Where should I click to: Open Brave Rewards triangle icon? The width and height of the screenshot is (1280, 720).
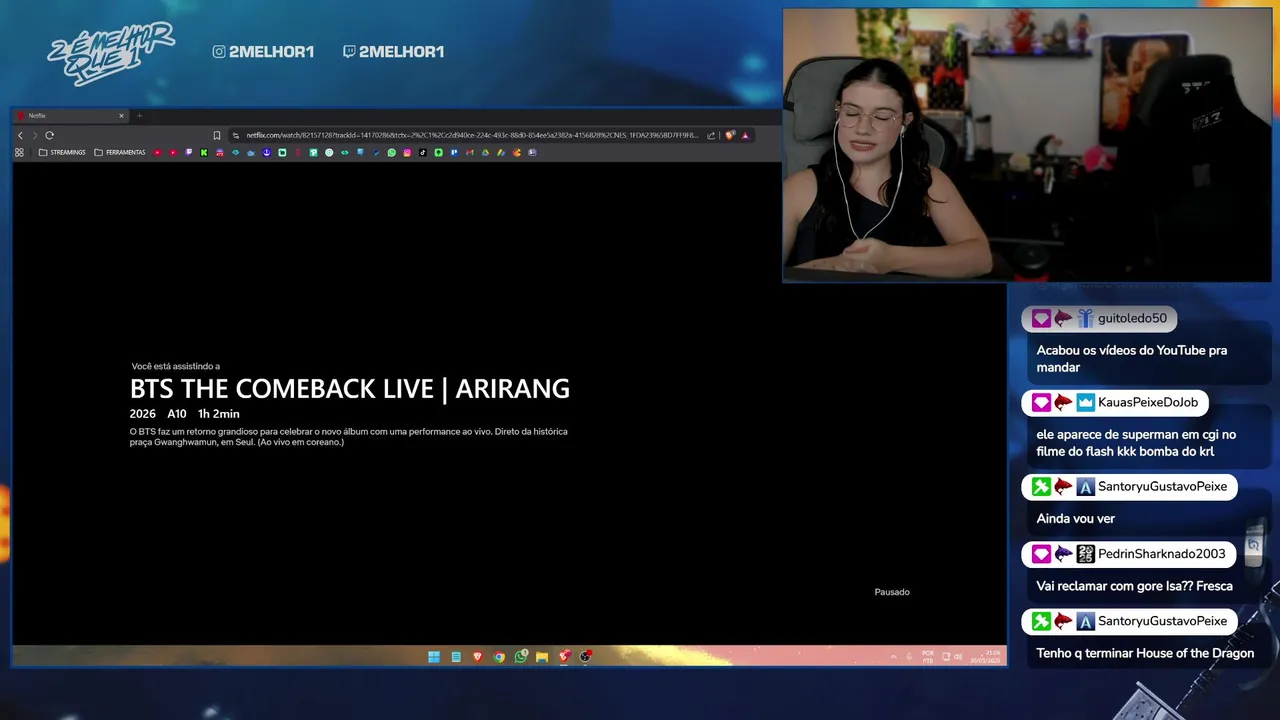(x=745, y=135)
